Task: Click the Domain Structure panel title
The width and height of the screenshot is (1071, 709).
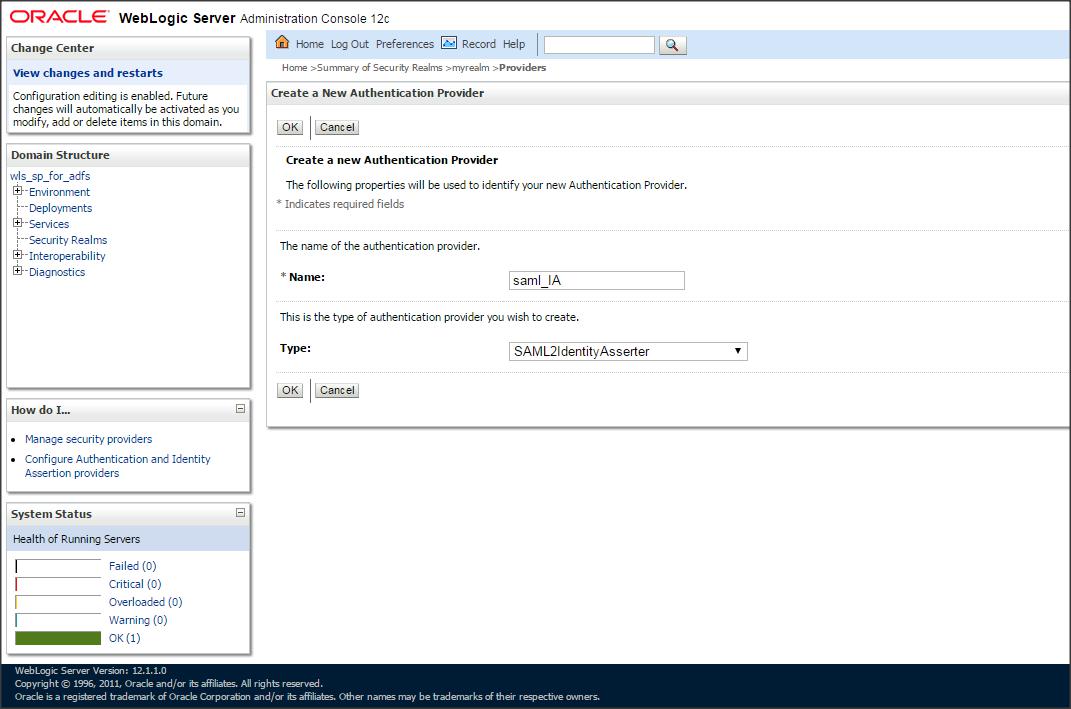Action: point(60,155)
